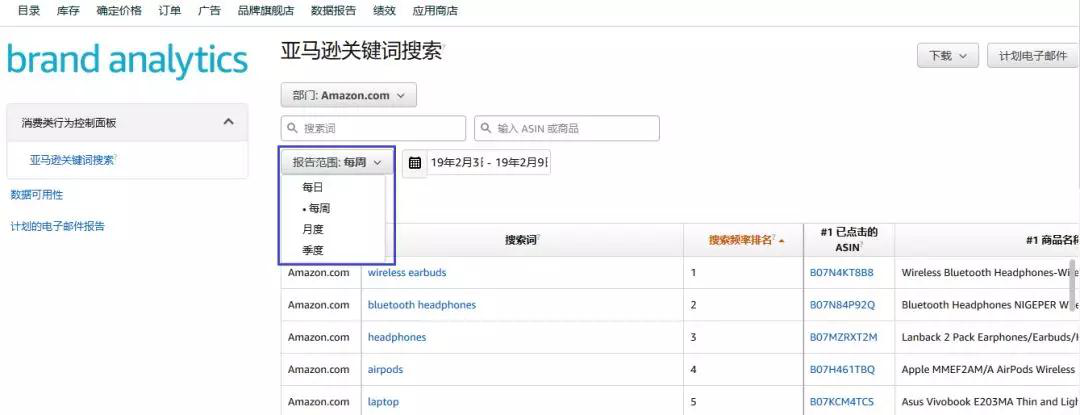
Task: Click the table's vertical scrollbar
Action: pos(1073,285)
